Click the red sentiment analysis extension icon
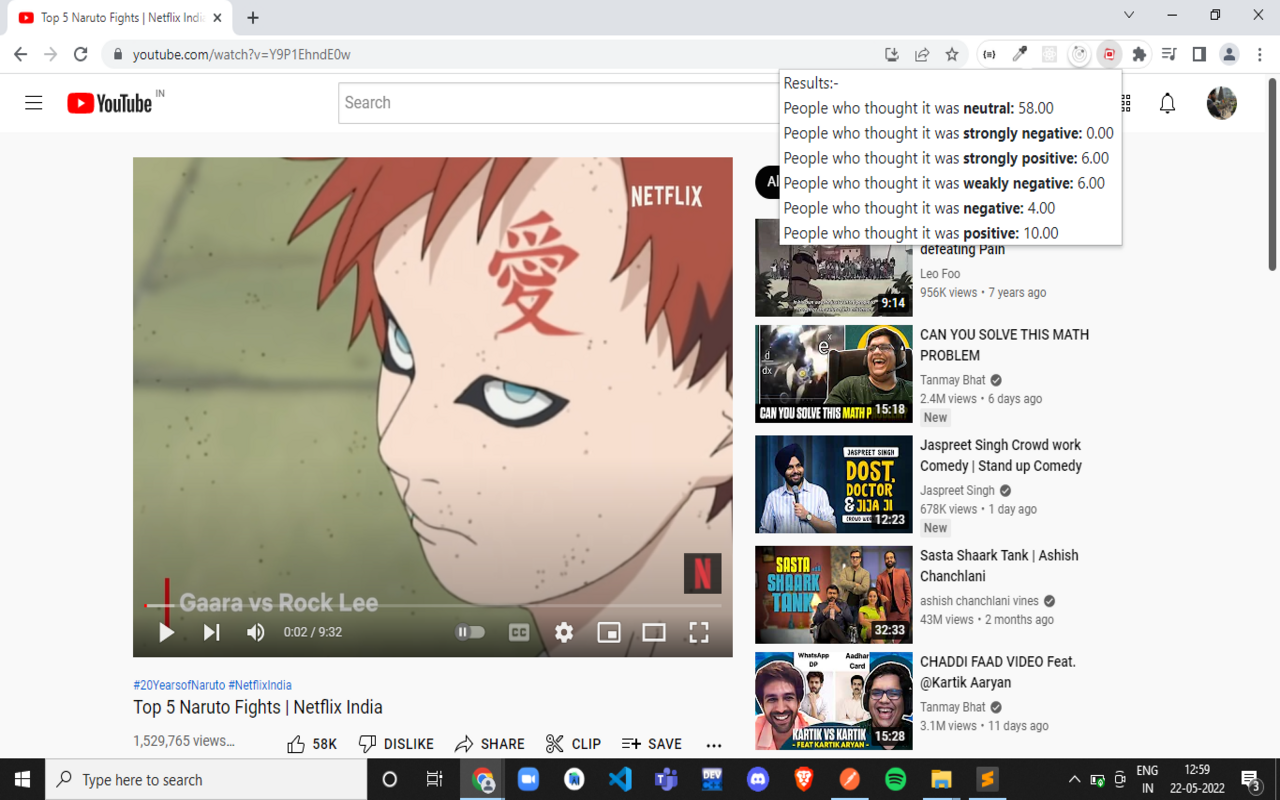This screenshot has height=800, width=1280. 1109,54
